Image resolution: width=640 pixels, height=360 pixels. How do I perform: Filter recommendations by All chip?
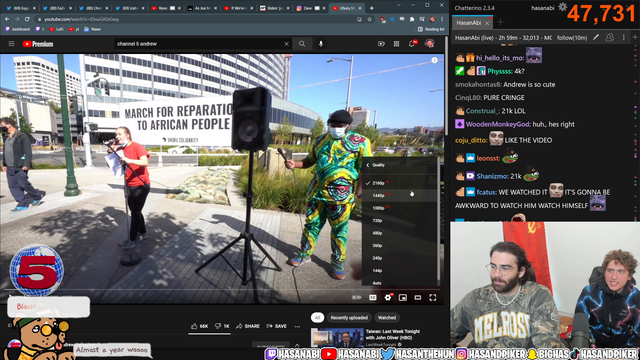(317, 318)
